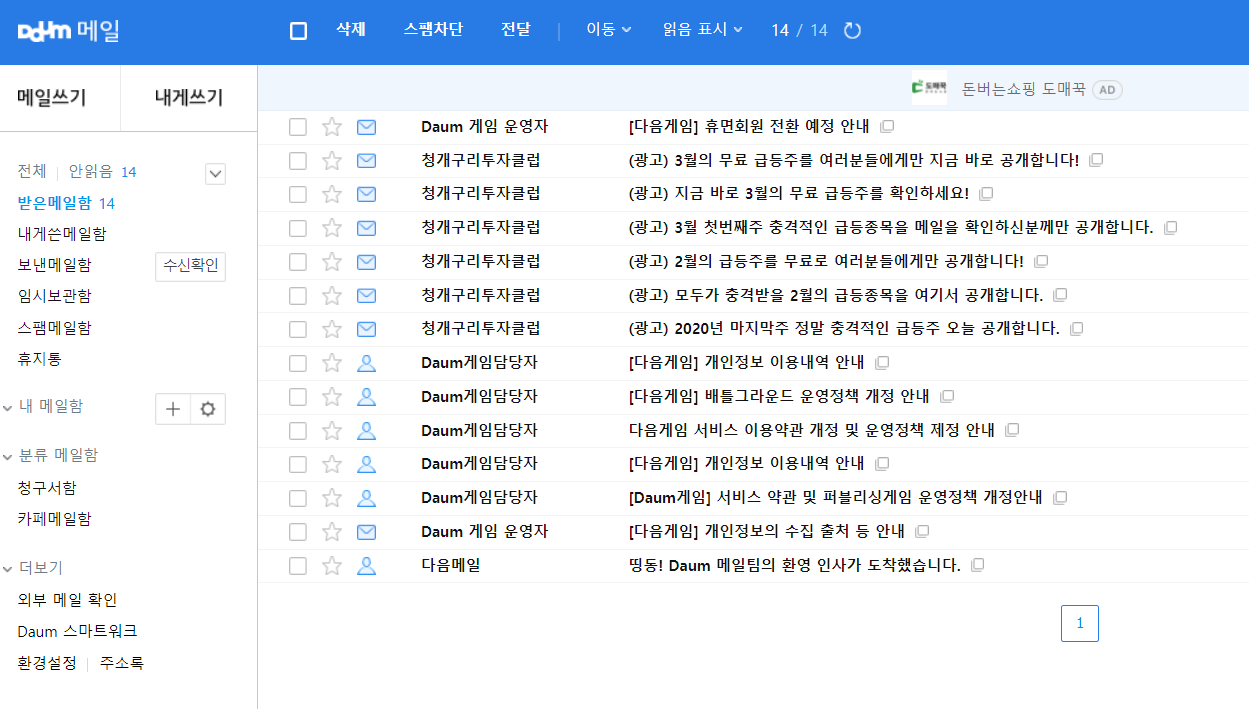Click envelope icon of 휴면회원 전환 예정 안내
Screen dimensions: 1249x709
pyautogui.click(x=367, y=127)
